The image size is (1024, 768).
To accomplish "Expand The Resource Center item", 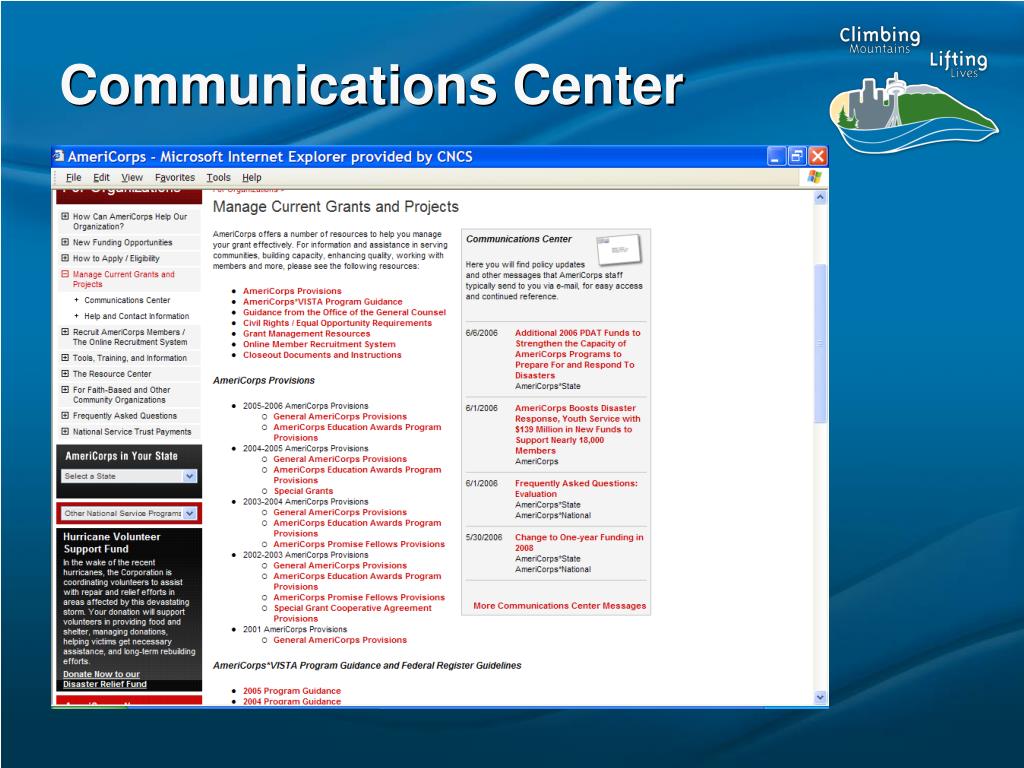I will [65, 374].
